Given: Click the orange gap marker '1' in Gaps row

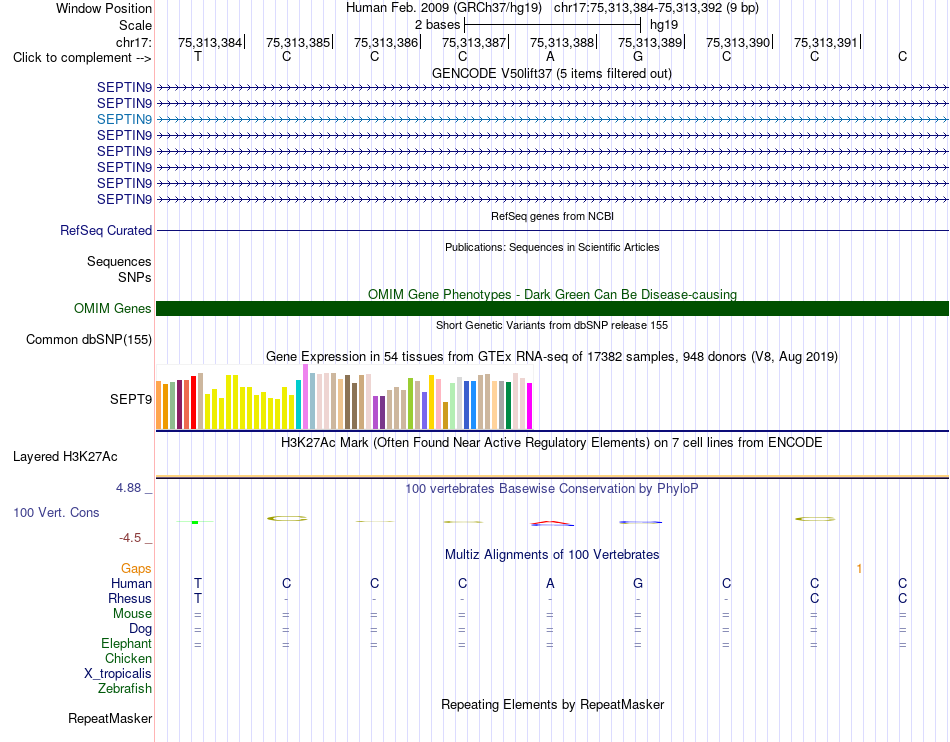Looking at the screenshot, I should pos(859,568).
